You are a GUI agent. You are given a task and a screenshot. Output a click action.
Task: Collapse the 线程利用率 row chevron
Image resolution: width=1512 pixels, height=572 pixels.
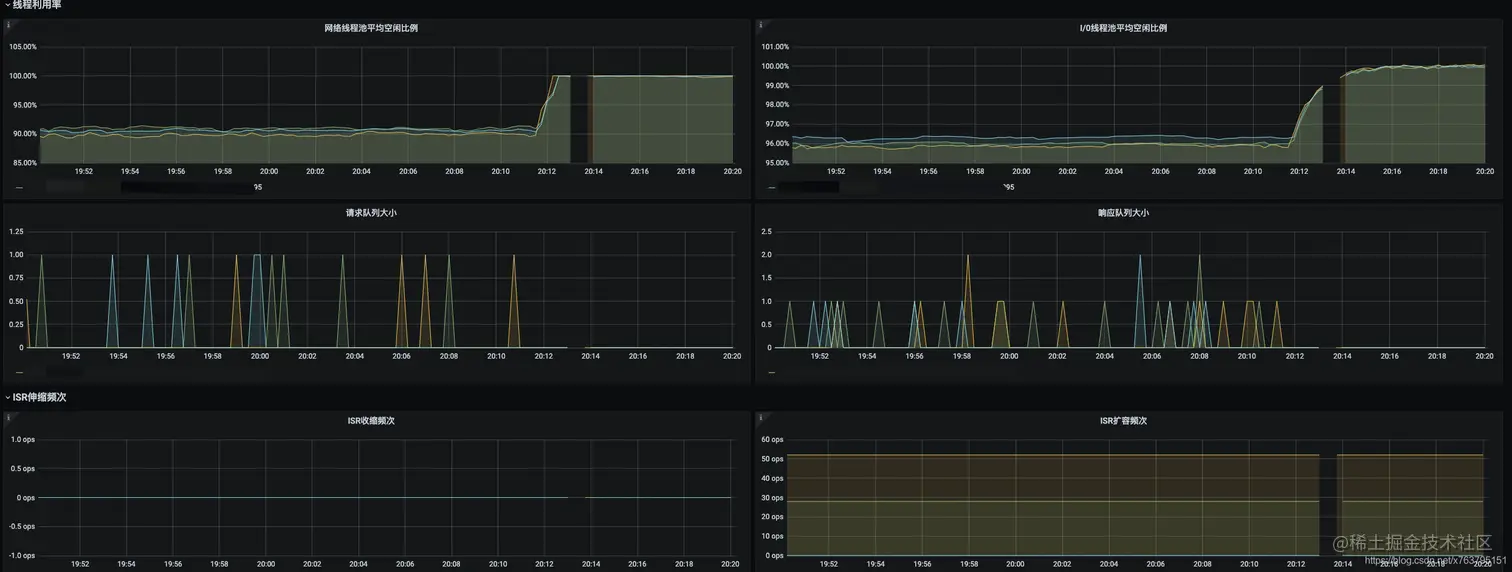point(7,5)
